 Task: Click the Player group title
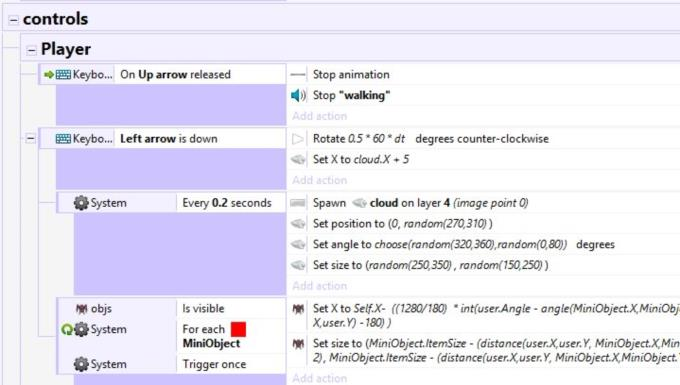(x=65, y=49)
